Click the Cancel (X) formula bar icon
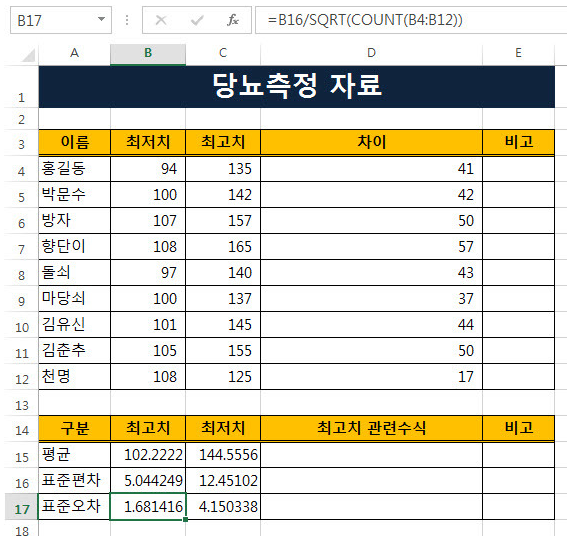 161,20
